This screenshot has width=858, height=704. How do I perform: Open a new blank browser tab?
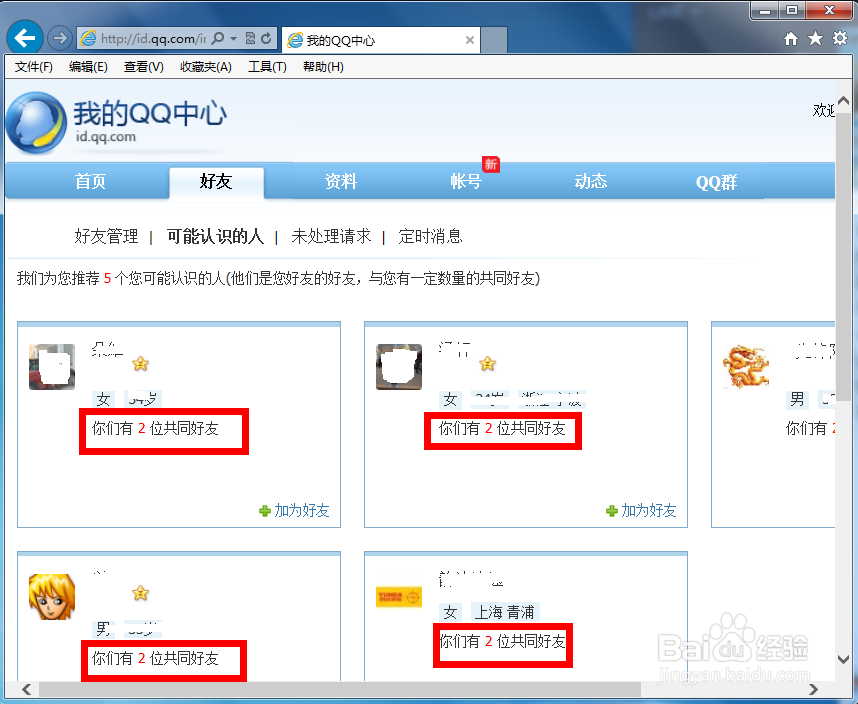(494, 40)
